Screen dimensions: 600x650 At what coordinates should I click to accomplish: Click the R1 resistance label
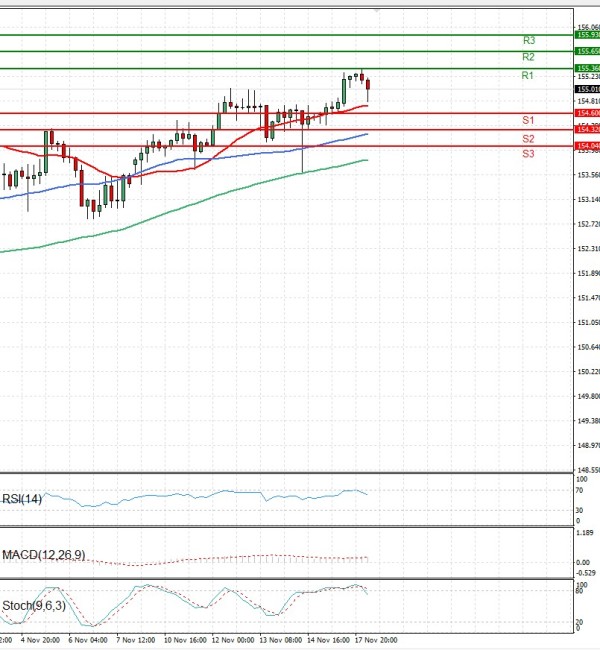pos(528,76)
